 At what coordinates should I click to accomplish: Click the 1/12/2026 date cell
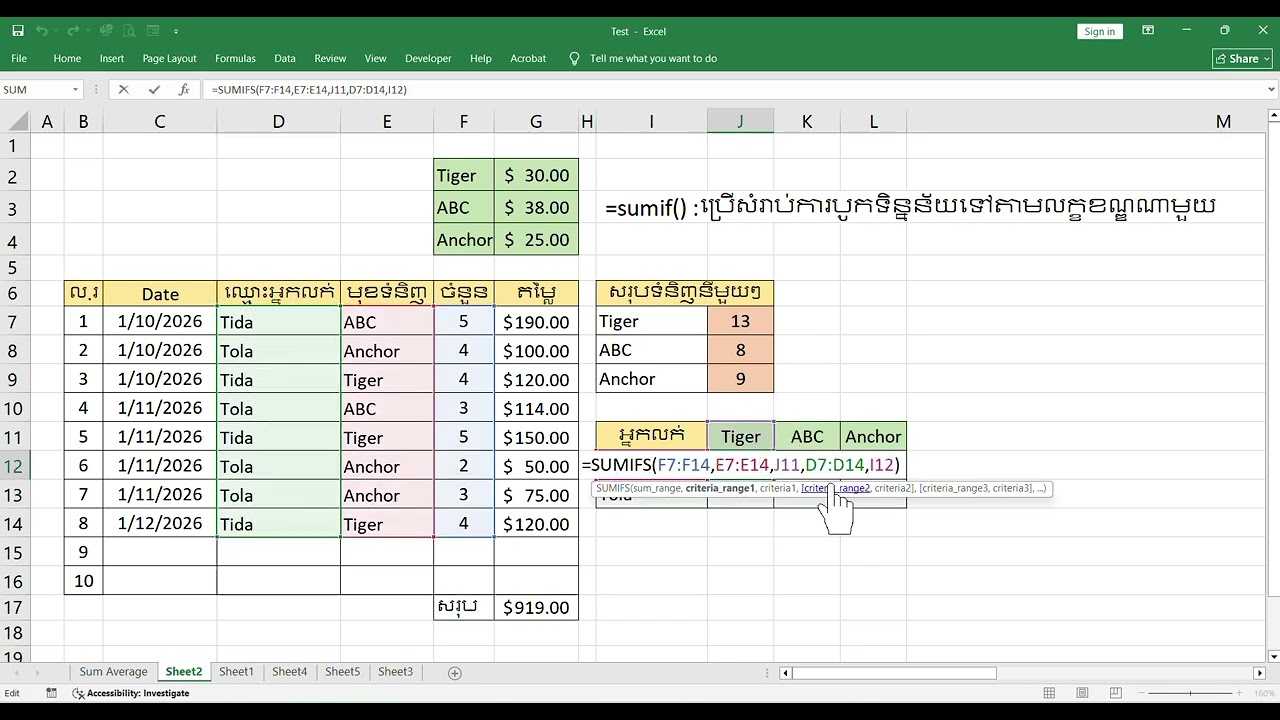pyautogui.click(x=160, y=523)
